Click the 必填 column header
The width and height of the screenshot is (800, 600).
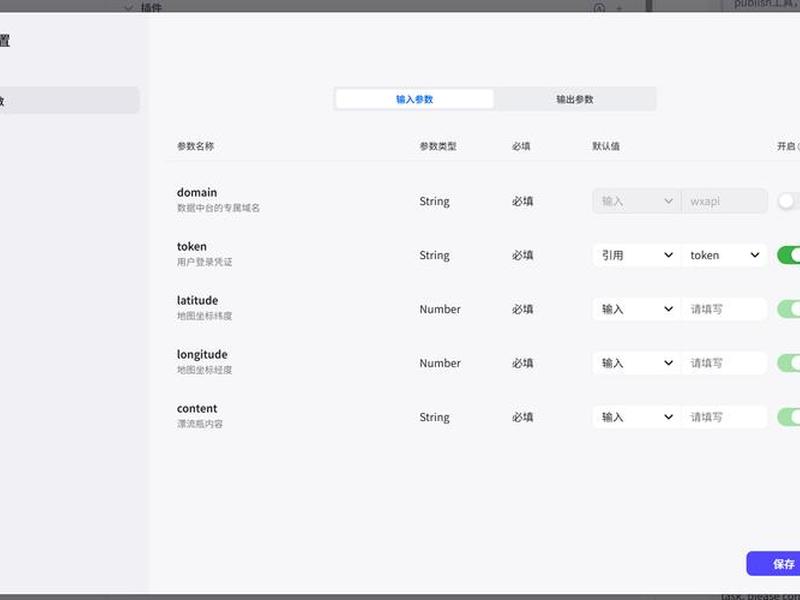[521, 146]
